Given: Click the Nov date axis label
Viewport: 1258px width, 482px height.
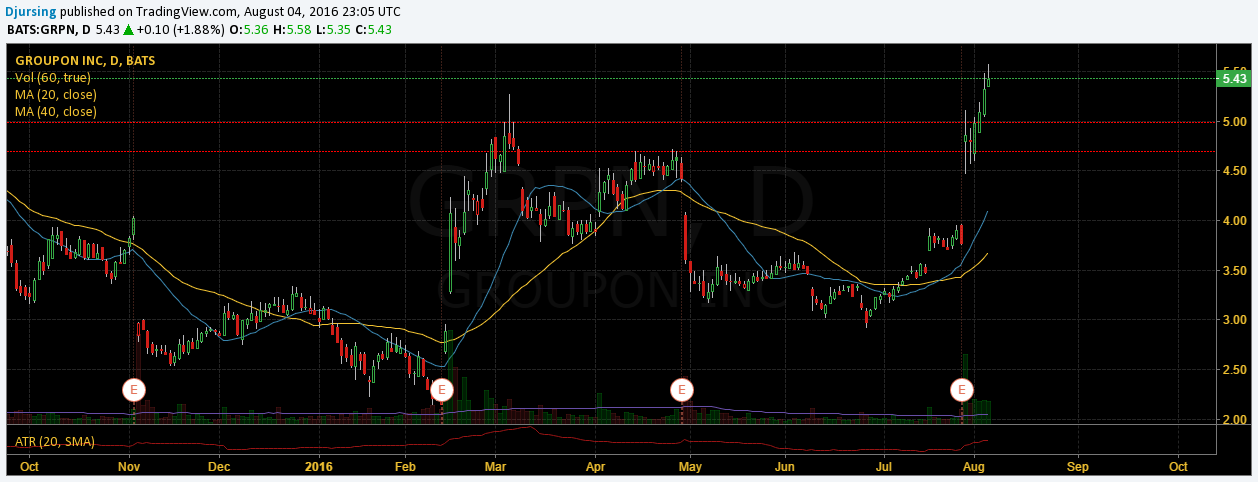Looking at the screenshot, I should pyautogui.click(x=130, y=466).
